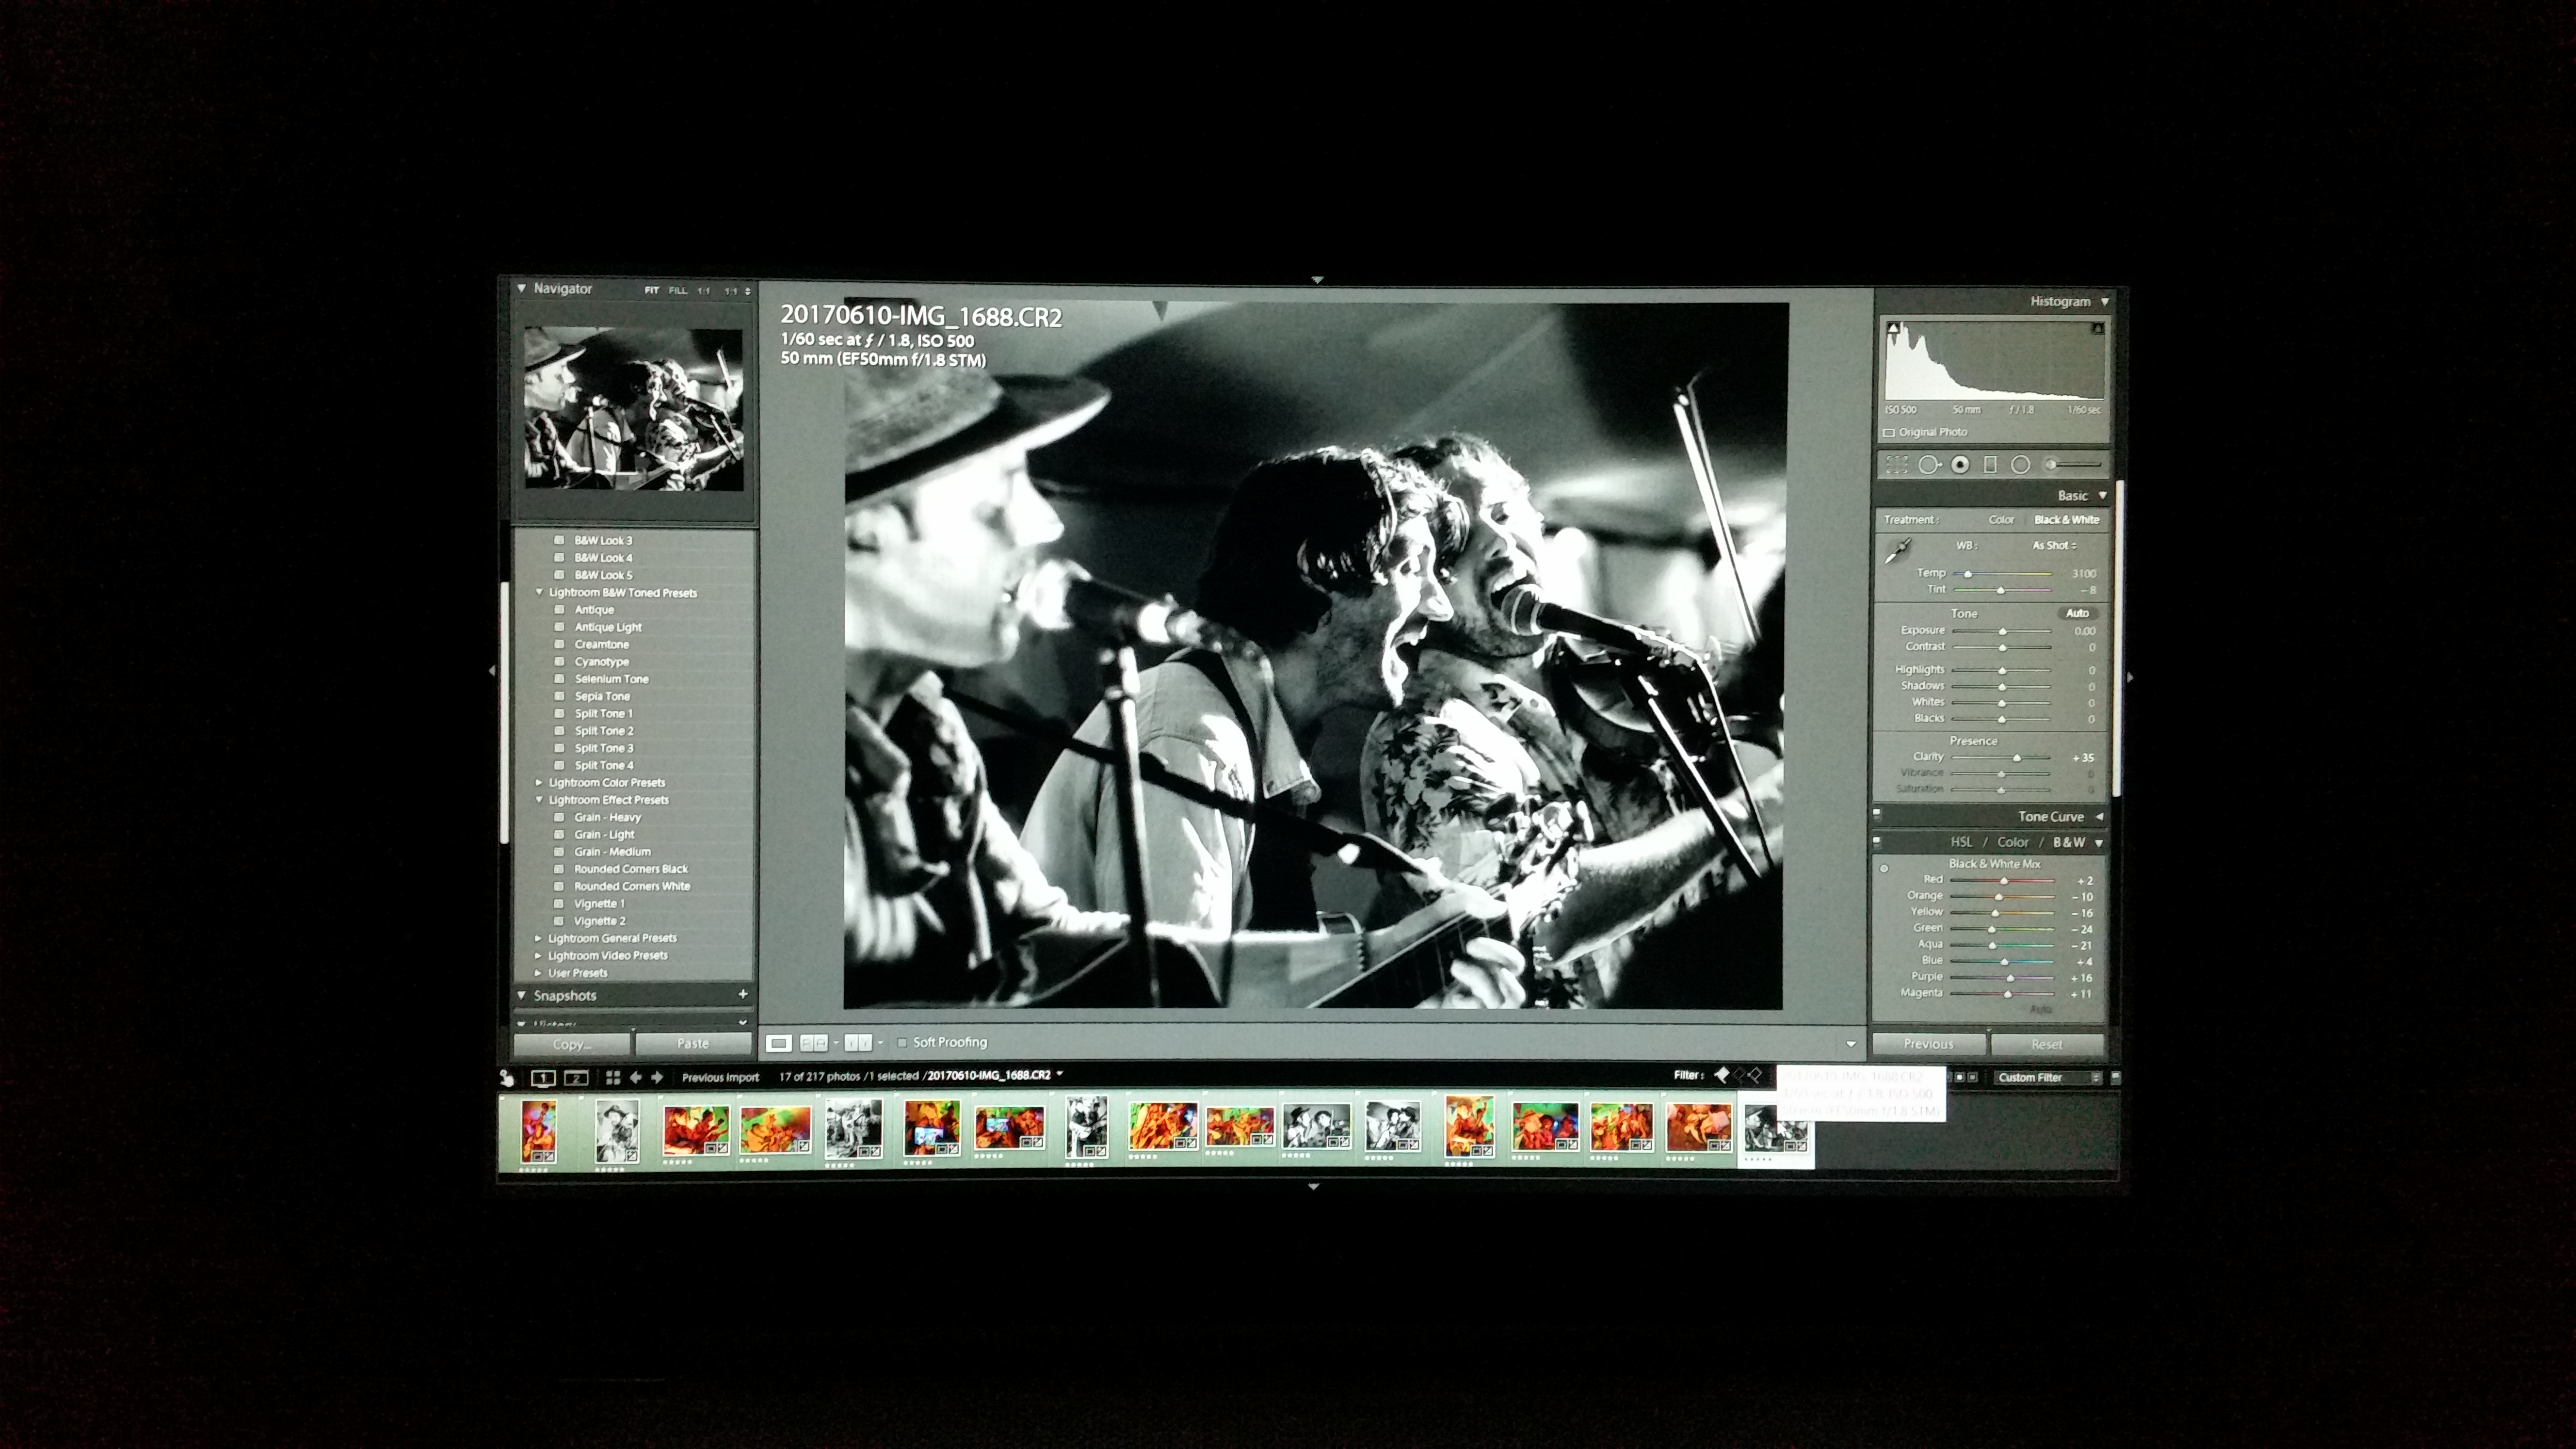This screenshot has width=2576, height=1449.
Task: Expand Lightroom Color Presets folder
Action: [x=539, y=783]
